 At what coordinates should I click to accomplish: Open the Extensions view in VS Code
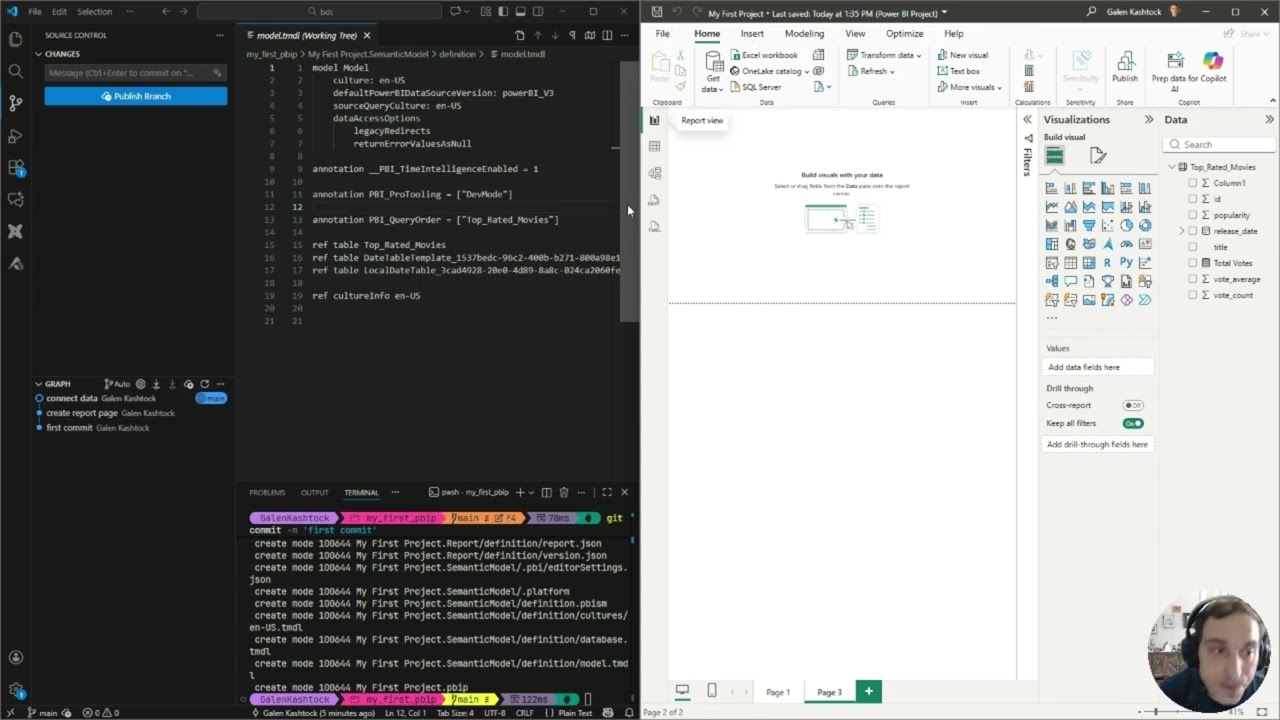[x=15, y=167]
